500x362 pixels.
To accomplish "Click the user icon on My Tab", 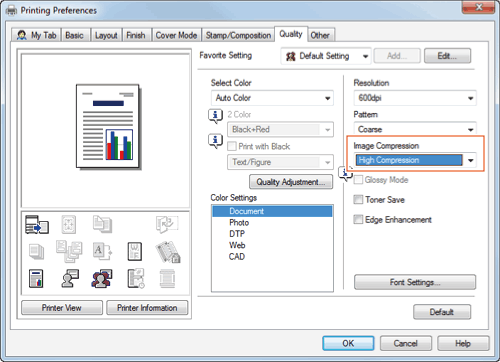I will [x=22, y=35].
